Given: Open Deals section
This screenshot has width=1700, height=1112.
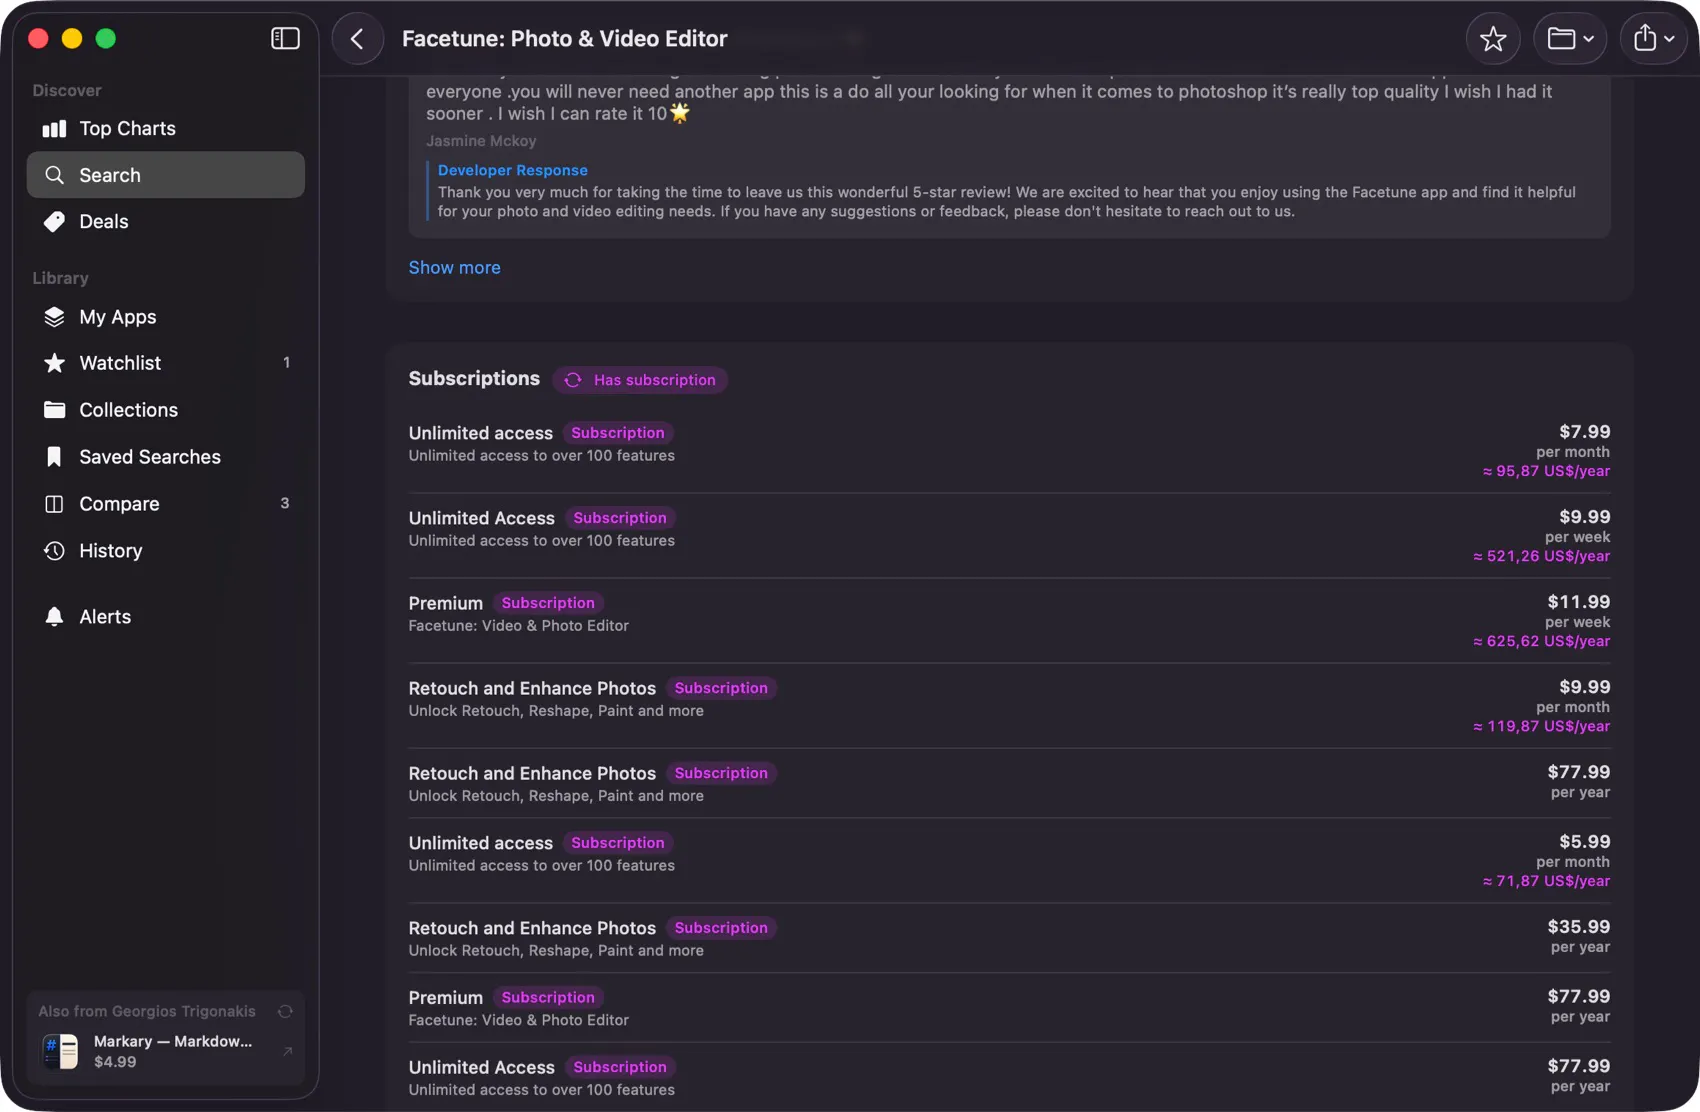Looking at the screenshot, I should pyautogui.click(x=166, y=222).
